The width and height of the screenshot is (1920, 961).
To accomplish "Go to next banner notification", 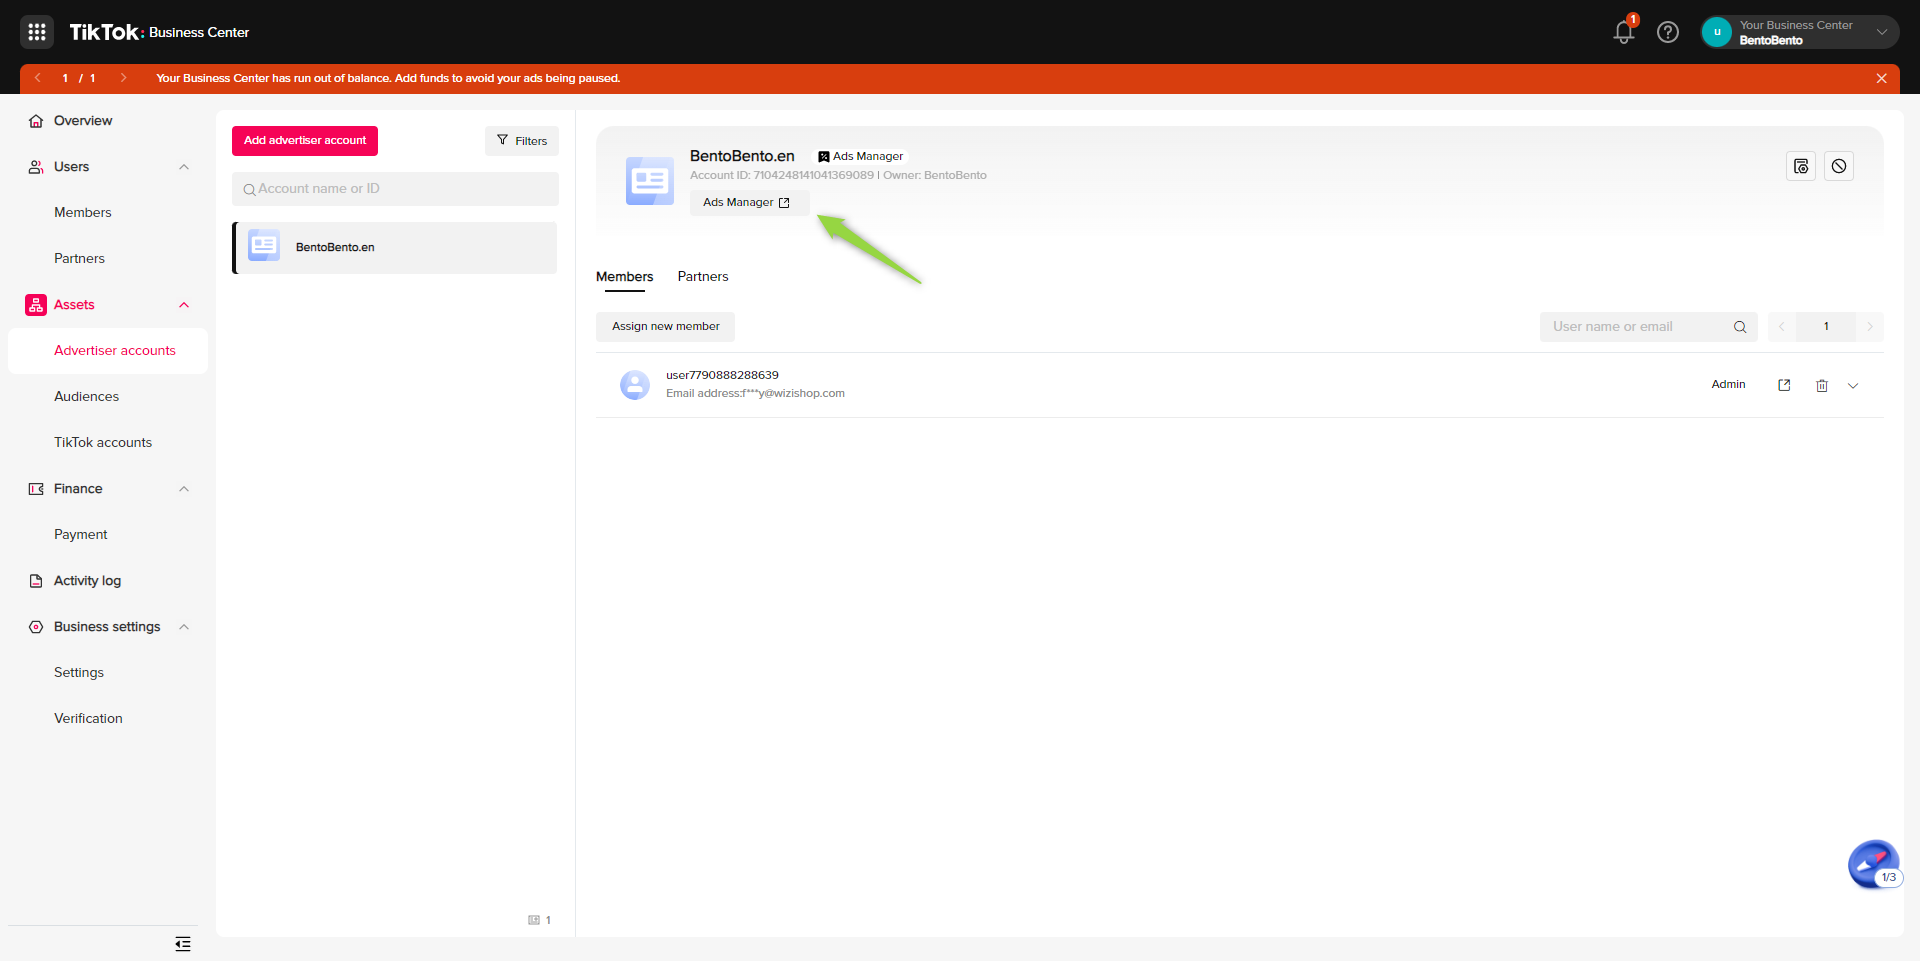I will (123, 78).
